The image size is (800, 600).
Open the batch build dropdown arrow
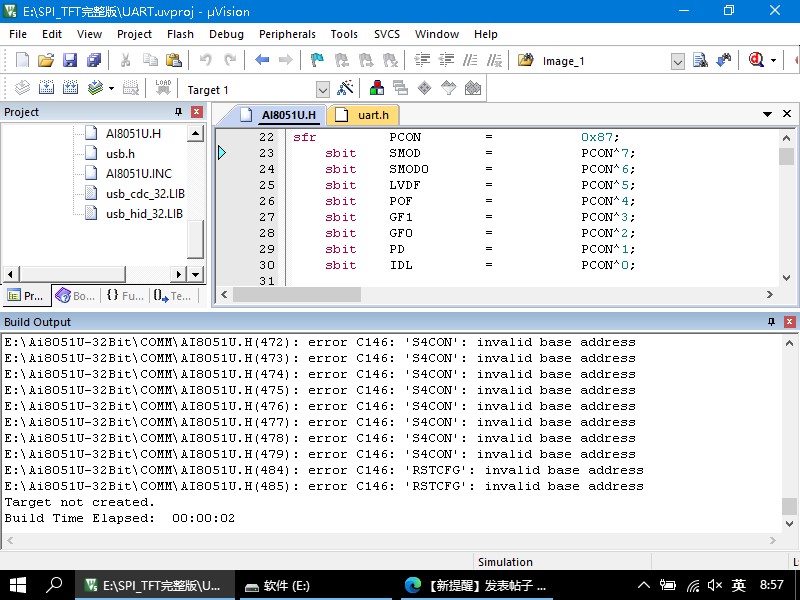pos(111,88)
